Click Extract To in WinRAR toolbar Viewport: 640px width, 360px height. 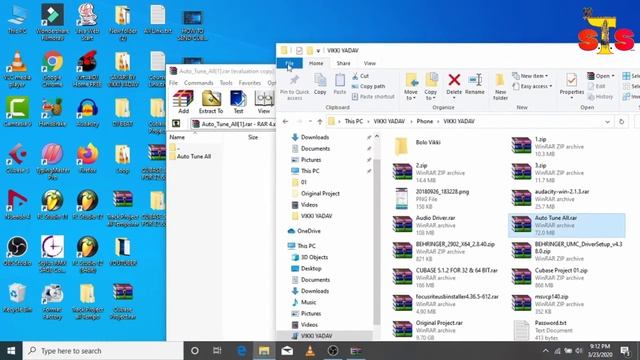pos(211,102)
